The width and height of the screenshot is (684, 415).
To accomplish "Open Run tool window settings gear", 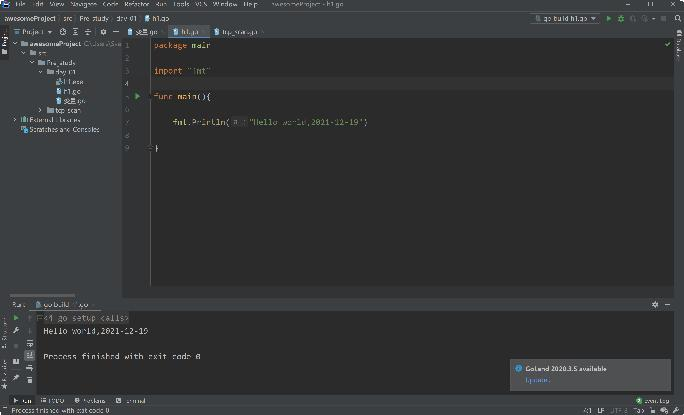I will 655,303.
